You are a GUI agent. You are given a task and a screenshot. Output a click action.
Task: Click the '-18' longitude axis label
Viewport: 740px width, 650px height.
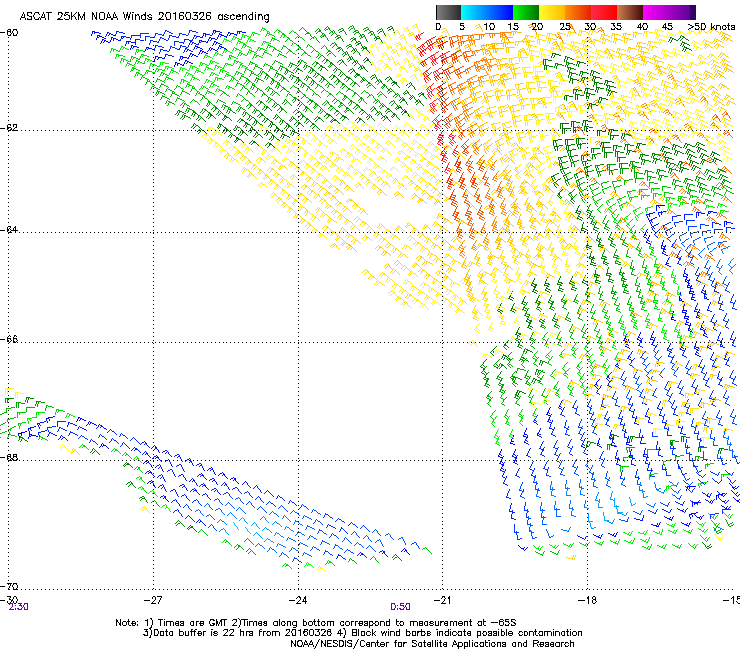(x=587, y=600)
